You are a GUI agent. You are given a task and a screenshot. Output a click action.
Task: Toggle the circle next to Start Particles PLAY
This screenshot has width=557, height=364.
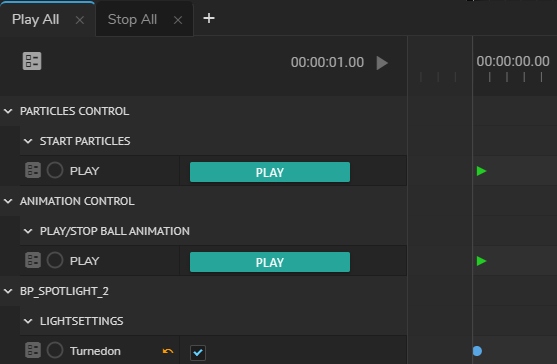coord(55,170)
